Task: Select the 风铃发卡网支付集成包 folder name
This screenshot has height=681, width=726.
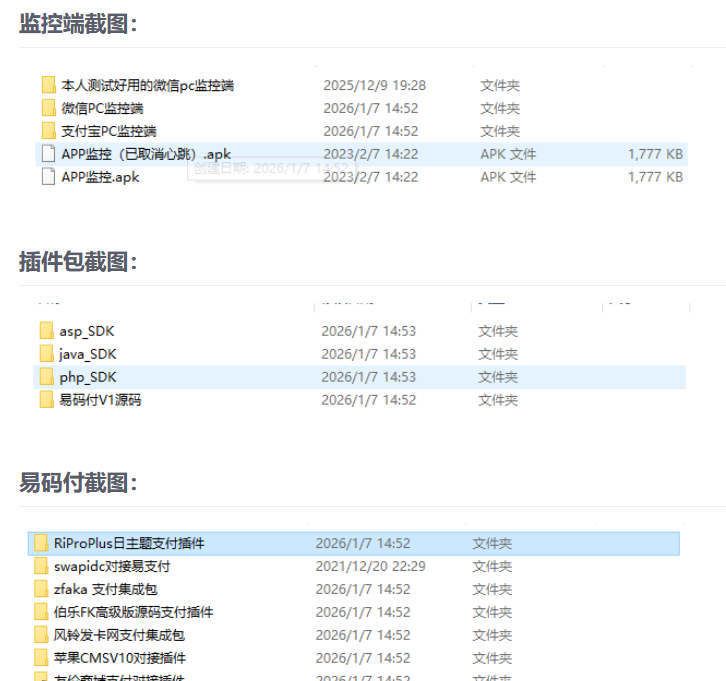Action: (x=119, y=635)
